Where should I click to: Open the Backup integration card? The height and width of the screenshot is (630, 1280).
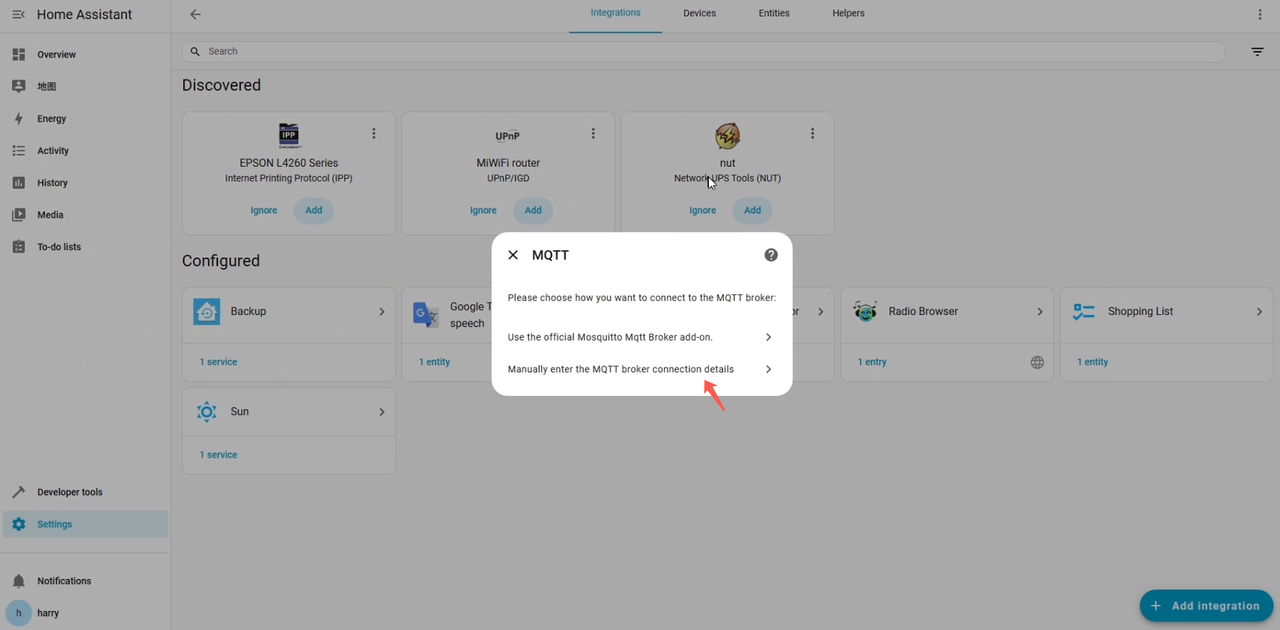coord(289,312)
